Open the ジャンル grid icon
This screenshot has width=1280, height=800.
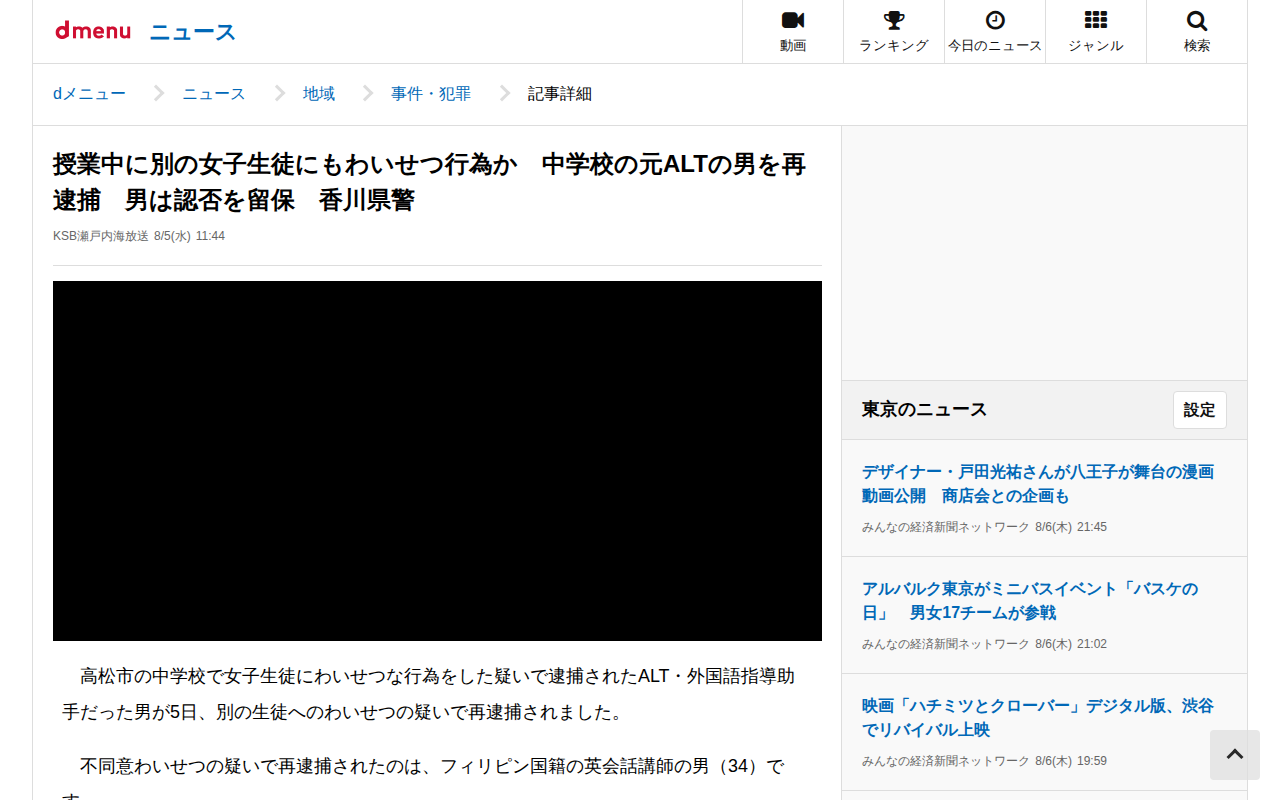[x=1096, y=21]
